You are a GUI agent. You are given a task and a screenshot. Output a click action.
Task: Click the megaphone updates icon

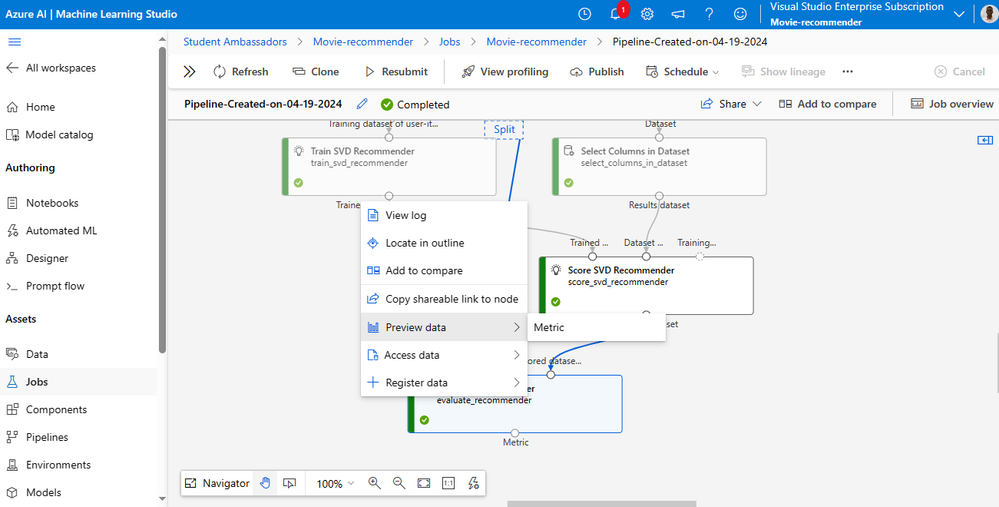[x=679, y=14]
